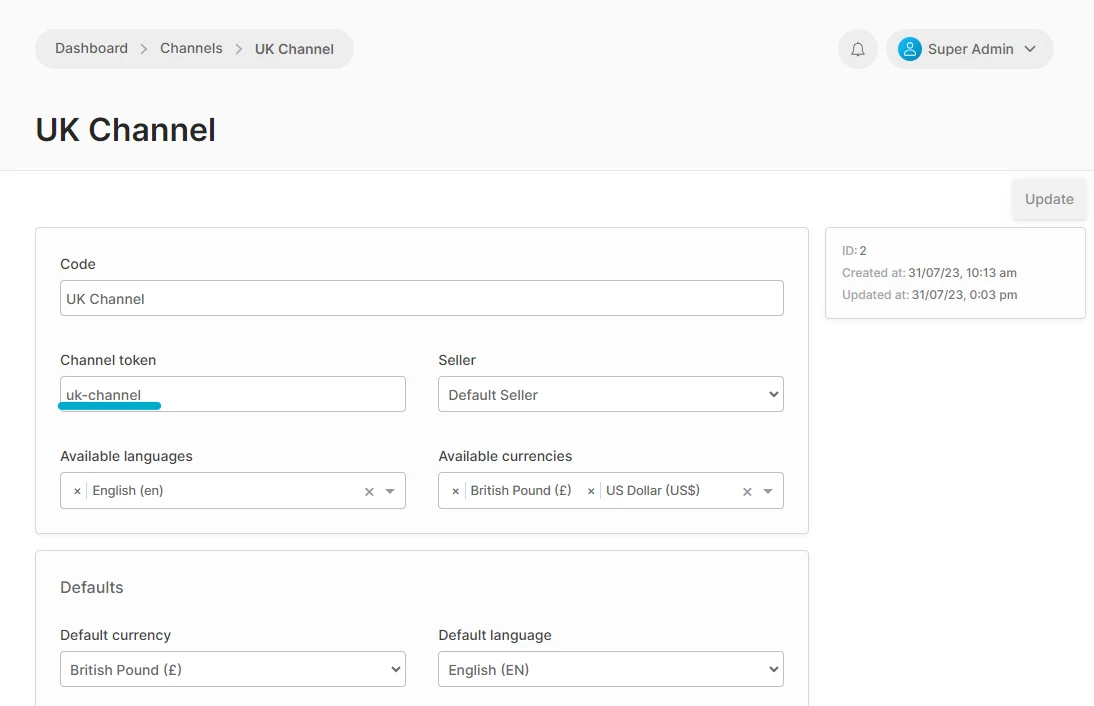Expand the Available languages dropdown arrow

pos(390,491)
